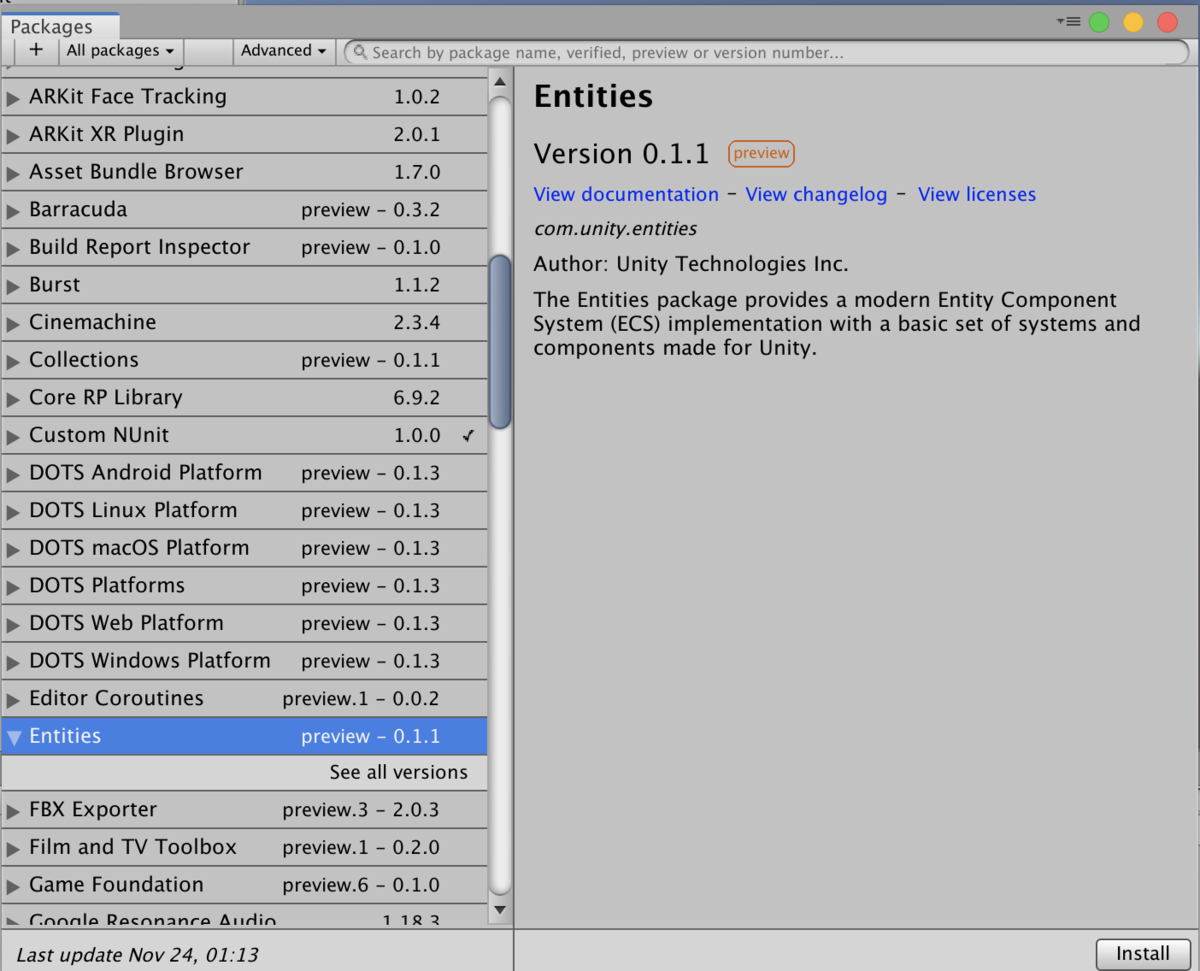
Task: Expand the Core RP Library arrow
Action: click(13, 399)
